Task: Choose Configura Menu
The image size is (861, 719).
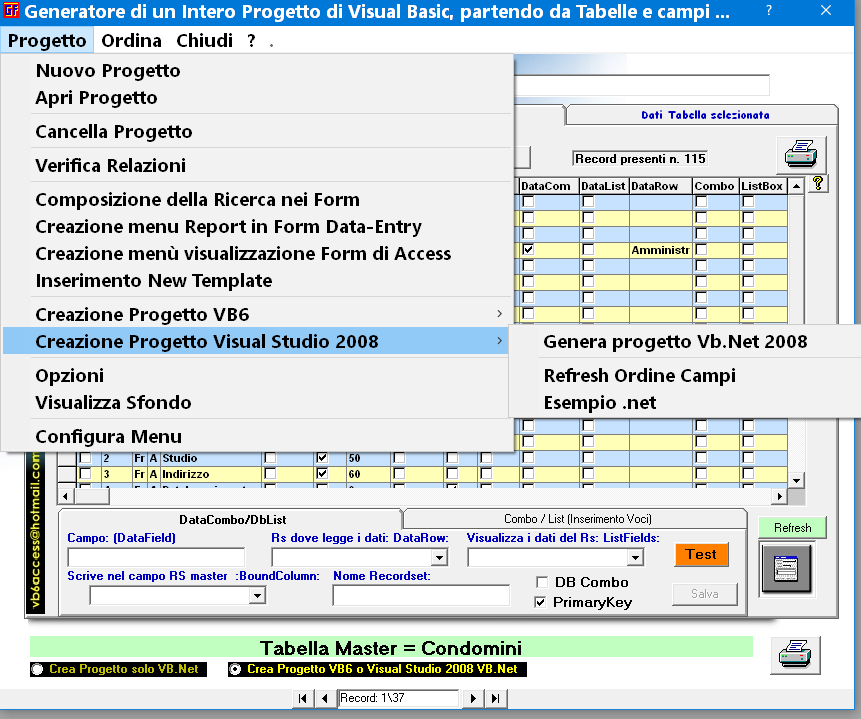Action: tap(109, 437)
